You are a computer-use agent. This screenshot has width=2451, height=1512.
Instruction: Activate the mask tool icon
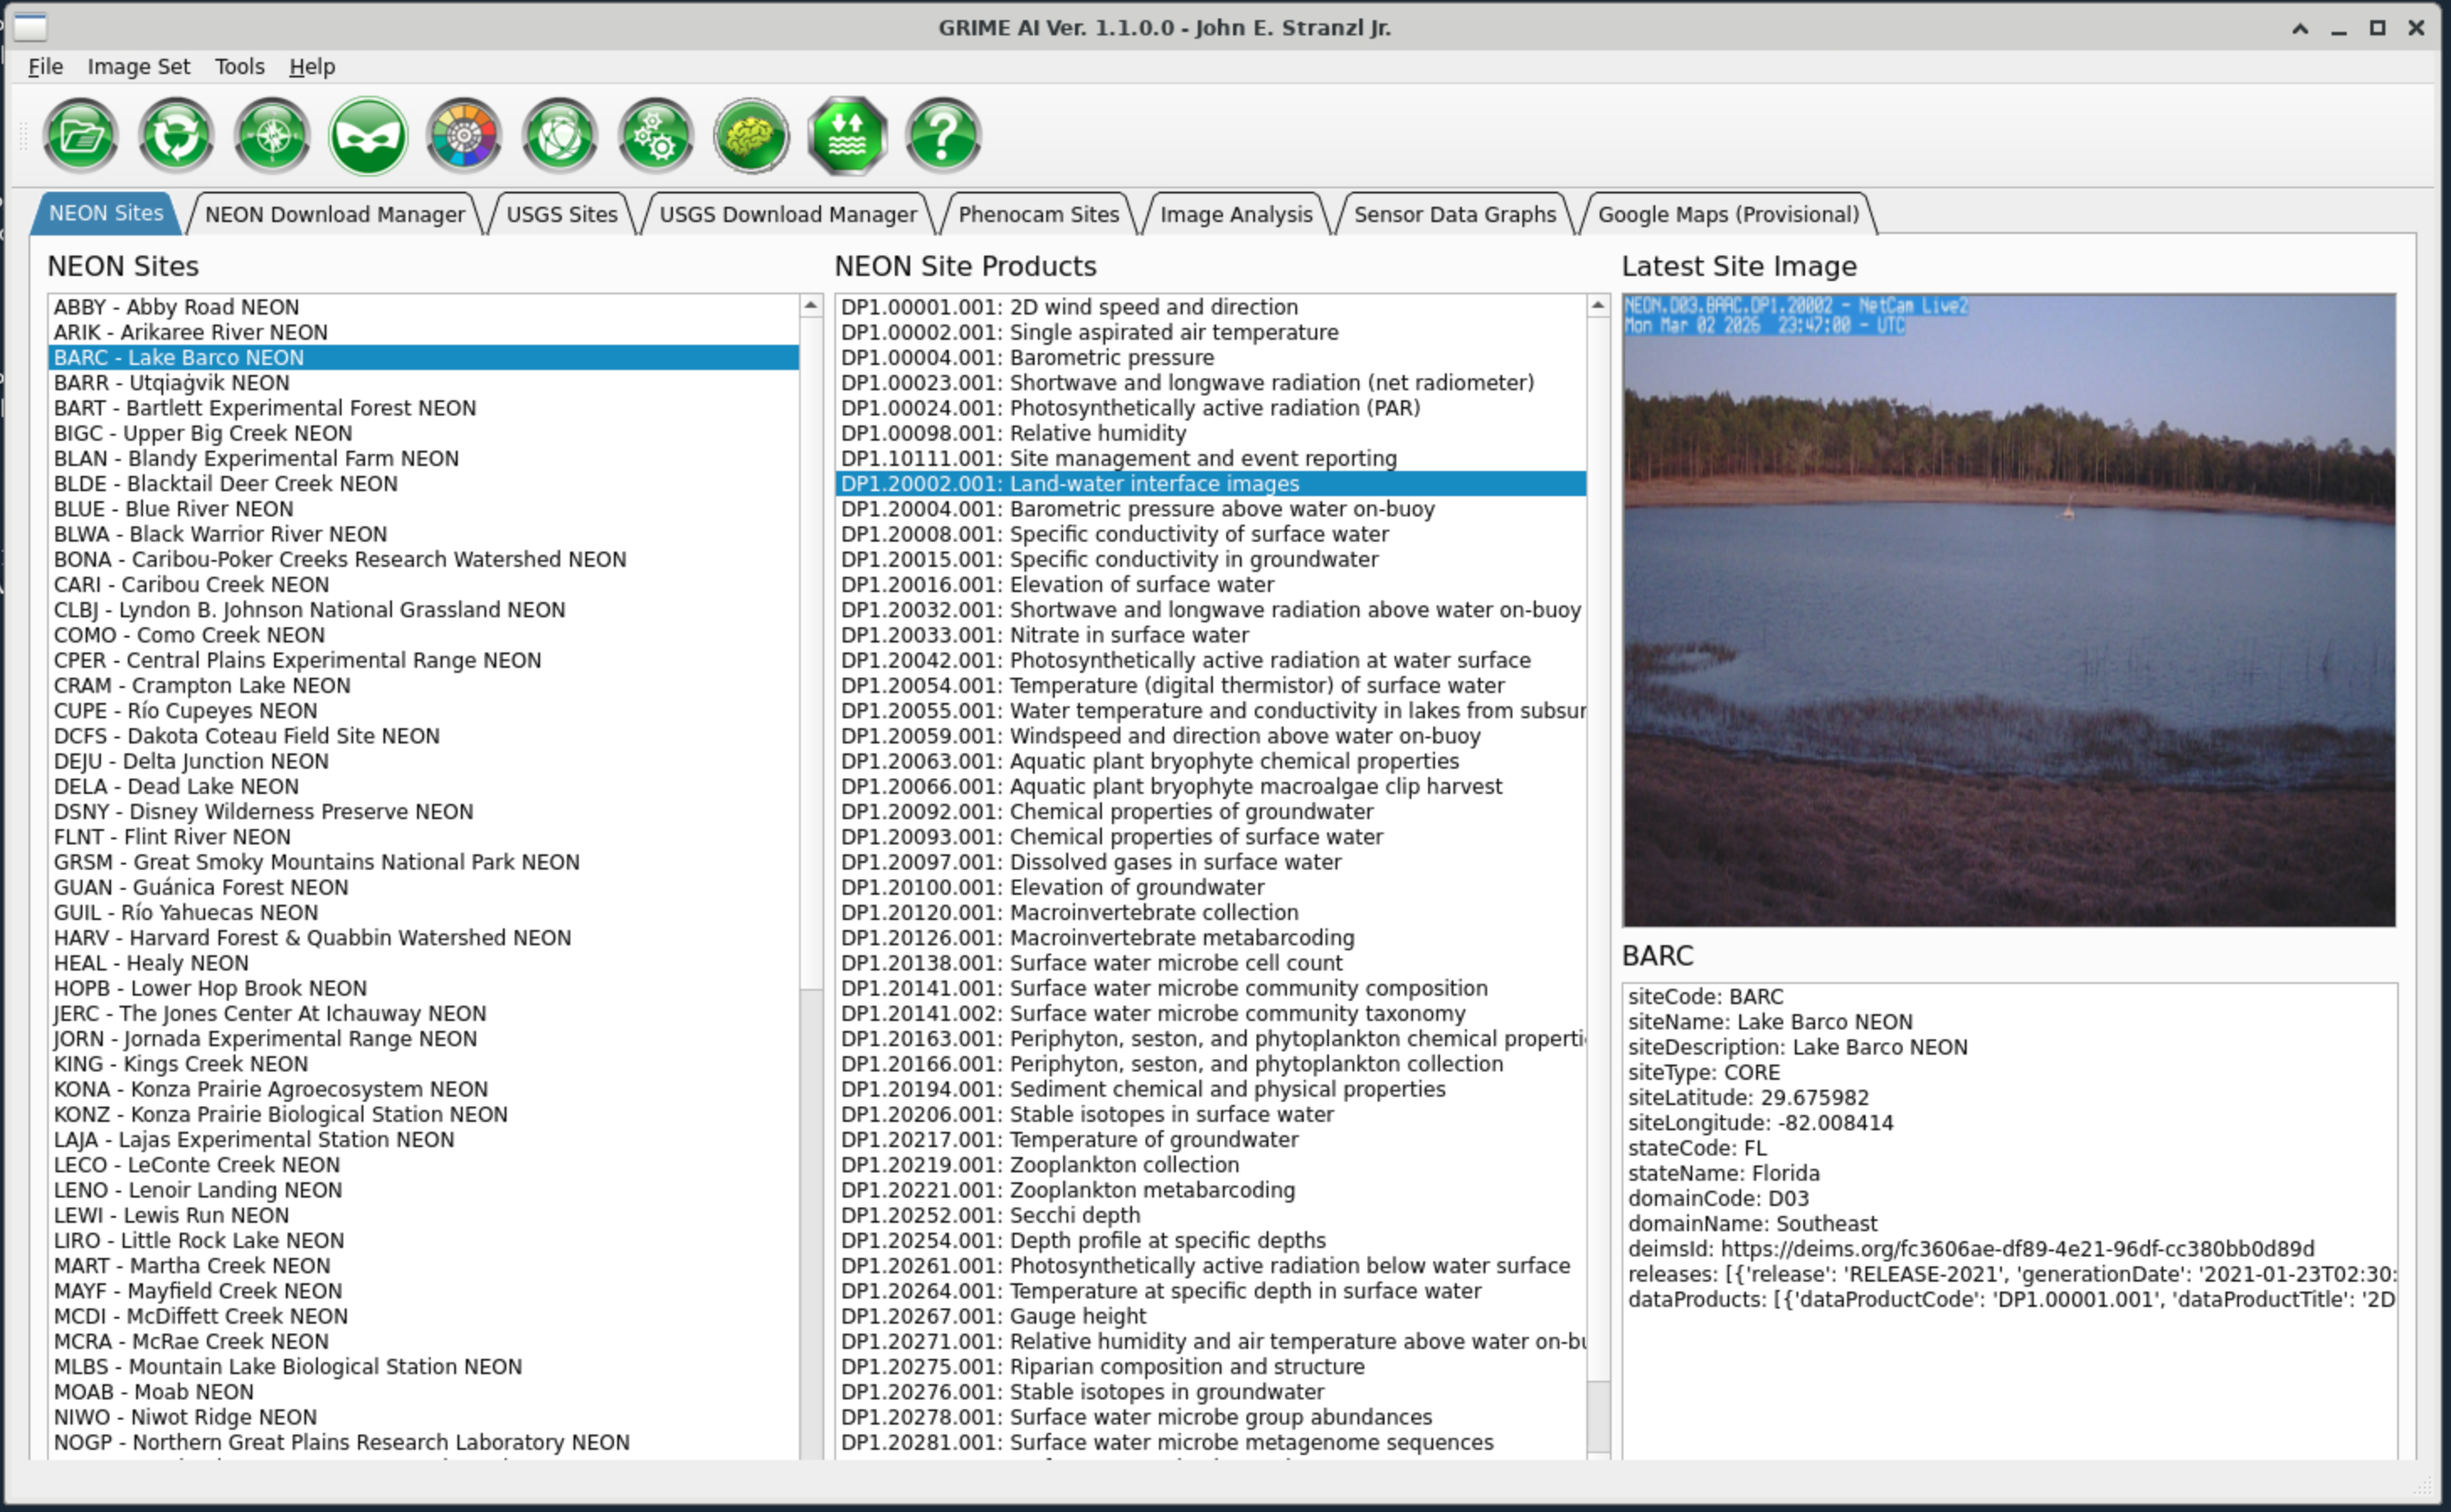(368, 134)
